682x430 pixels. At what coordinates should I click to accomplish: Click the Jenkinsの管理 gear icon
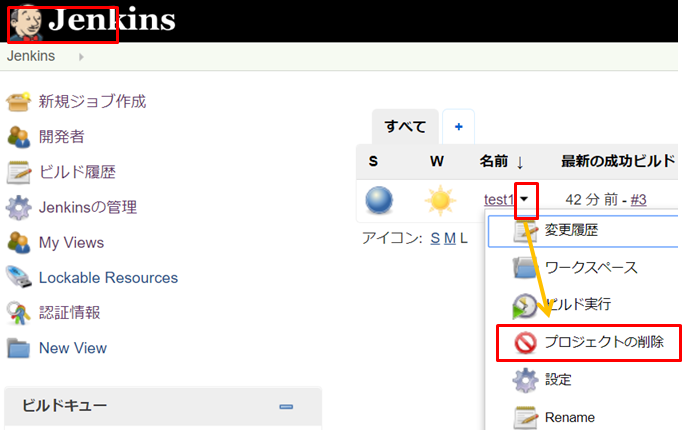coord(18,207)
